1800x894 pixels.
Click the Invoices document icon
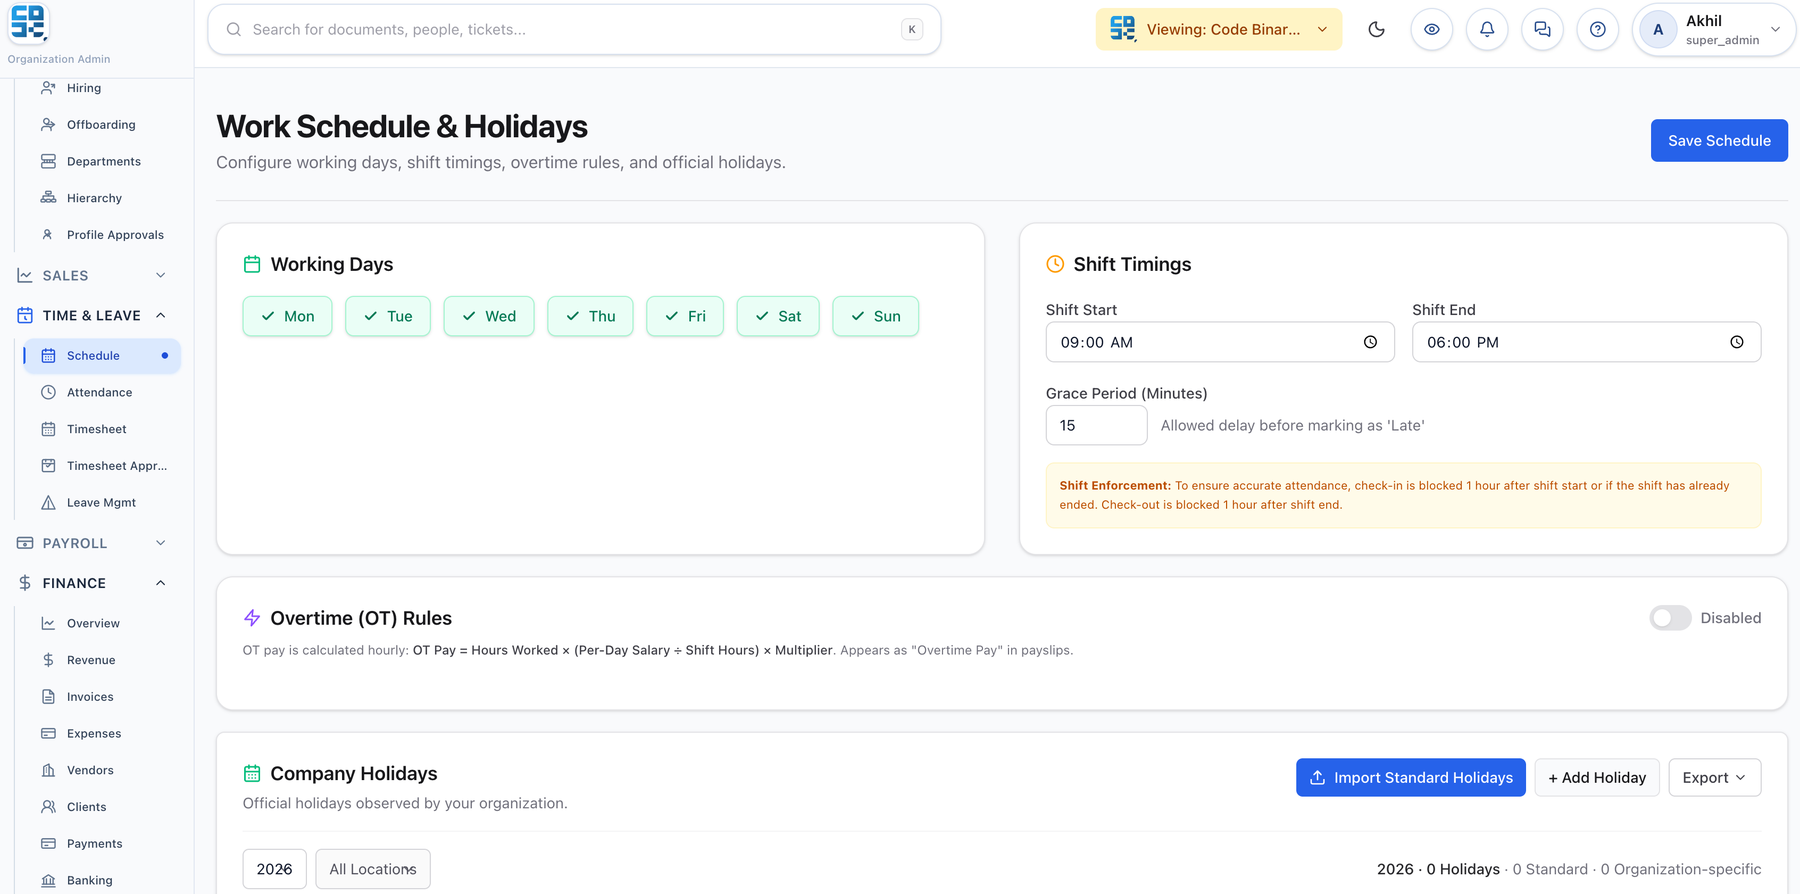(48, 697)
